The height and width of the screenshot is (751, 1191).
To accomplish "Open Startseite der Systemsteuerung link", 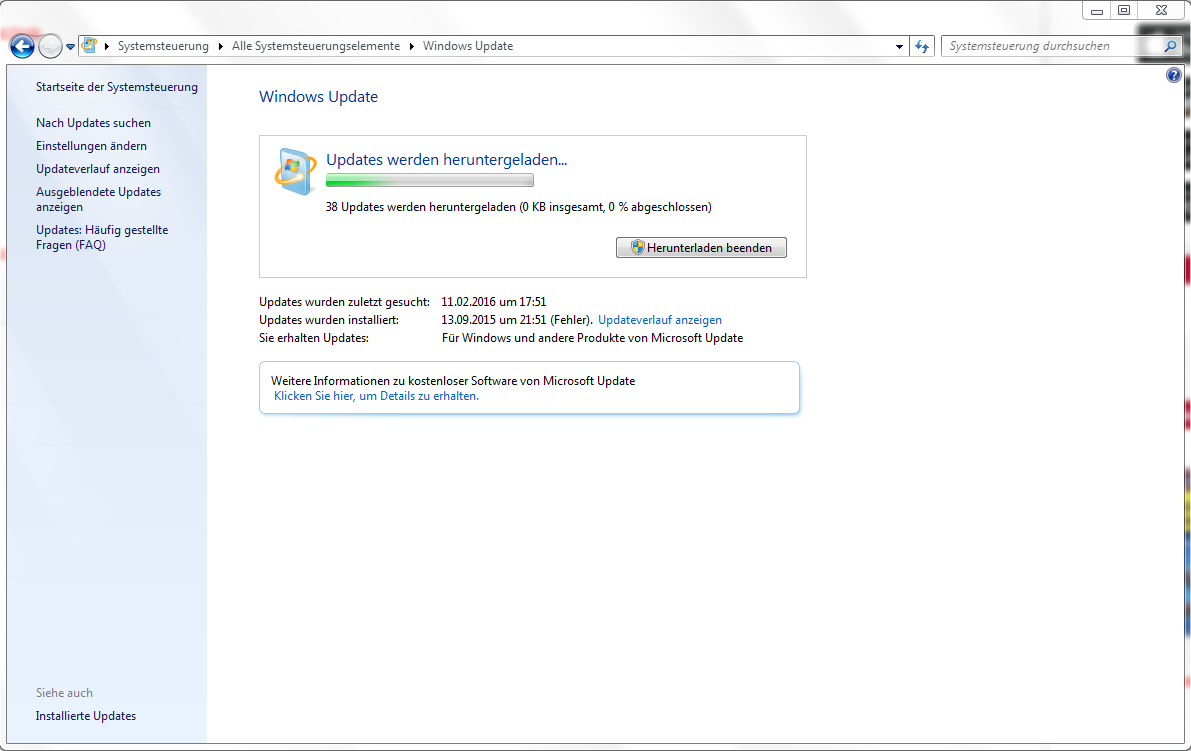I will [x=117, y=87].
